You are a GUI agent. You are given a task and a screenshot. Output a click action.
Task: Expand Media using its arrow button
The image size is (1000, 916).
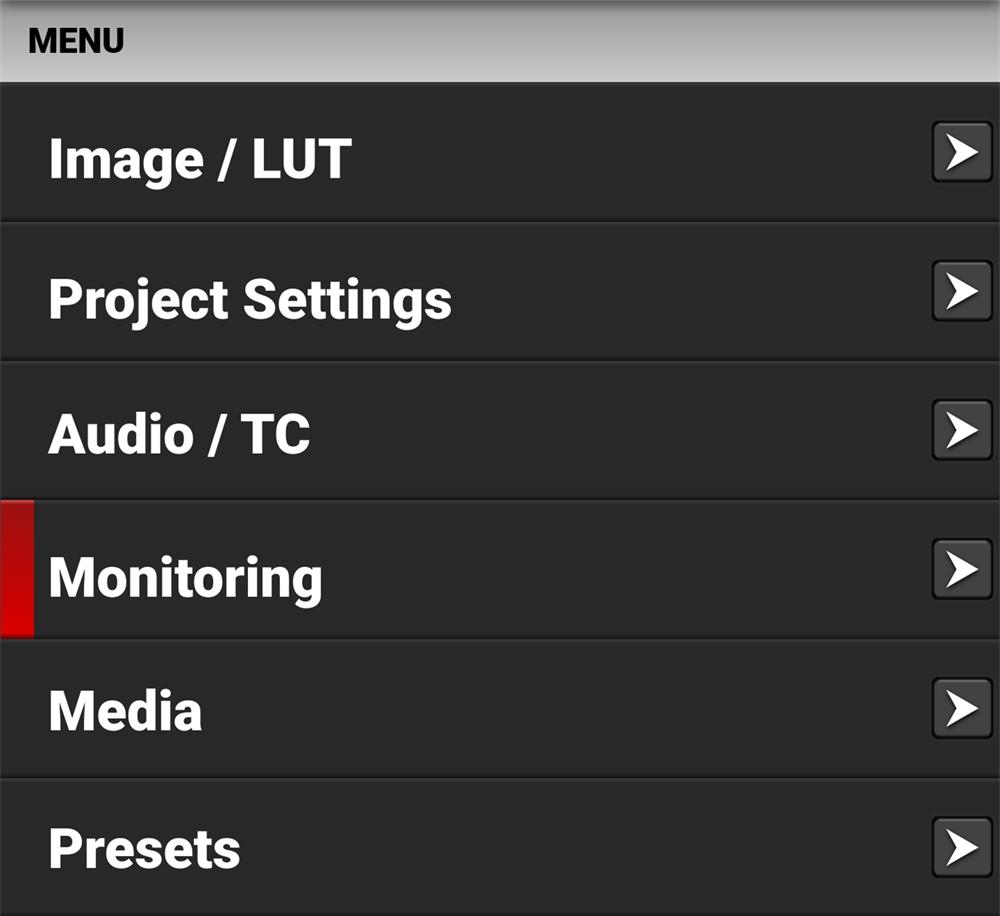click(x=961, y=708)
